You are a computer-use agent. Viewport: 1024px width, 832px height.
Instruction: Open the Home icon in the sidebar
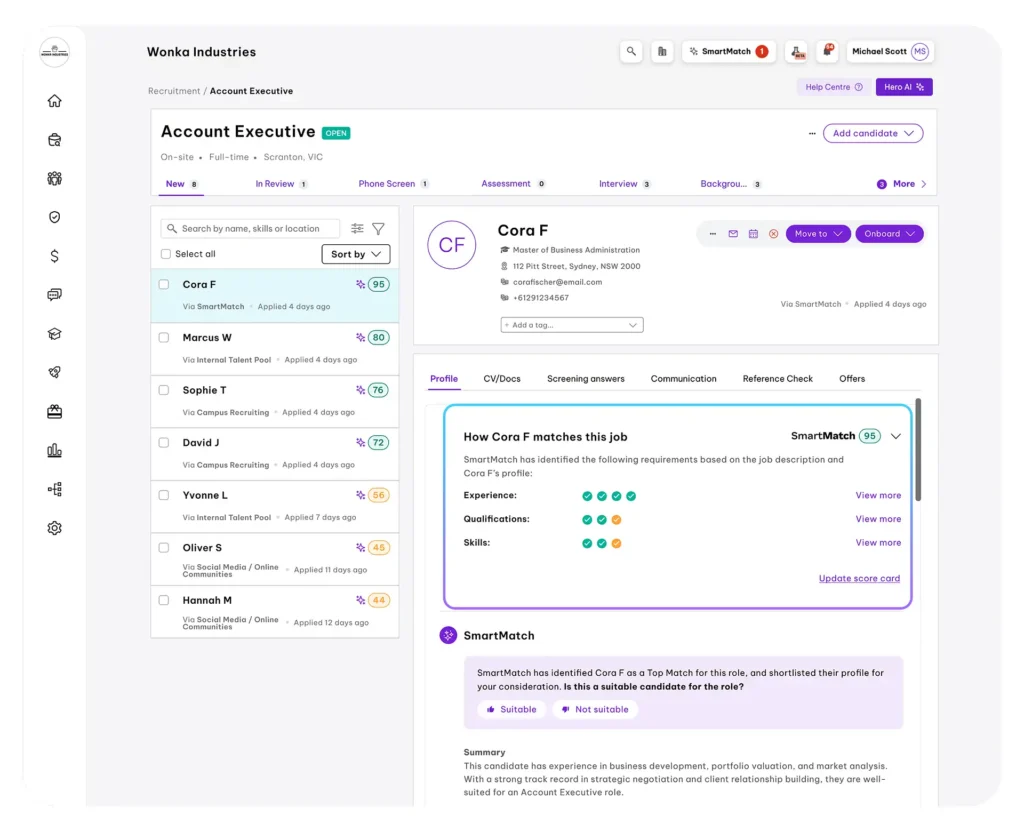[54, 100]
